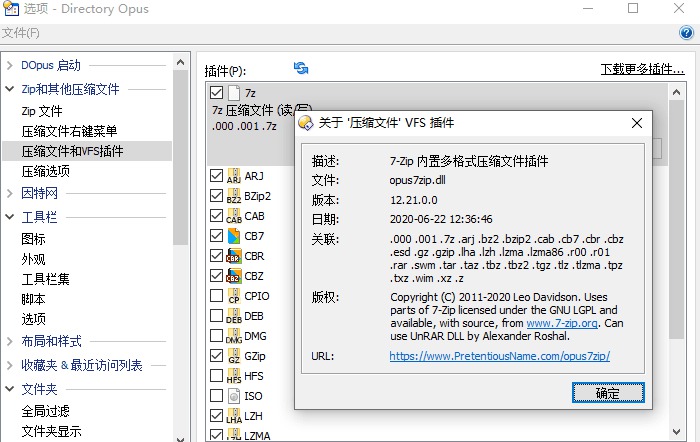Uncheck the ARJ plugin checkbox
Image resolution: width=700 pixels, height=442 pixels.
(x=217, y=175)
